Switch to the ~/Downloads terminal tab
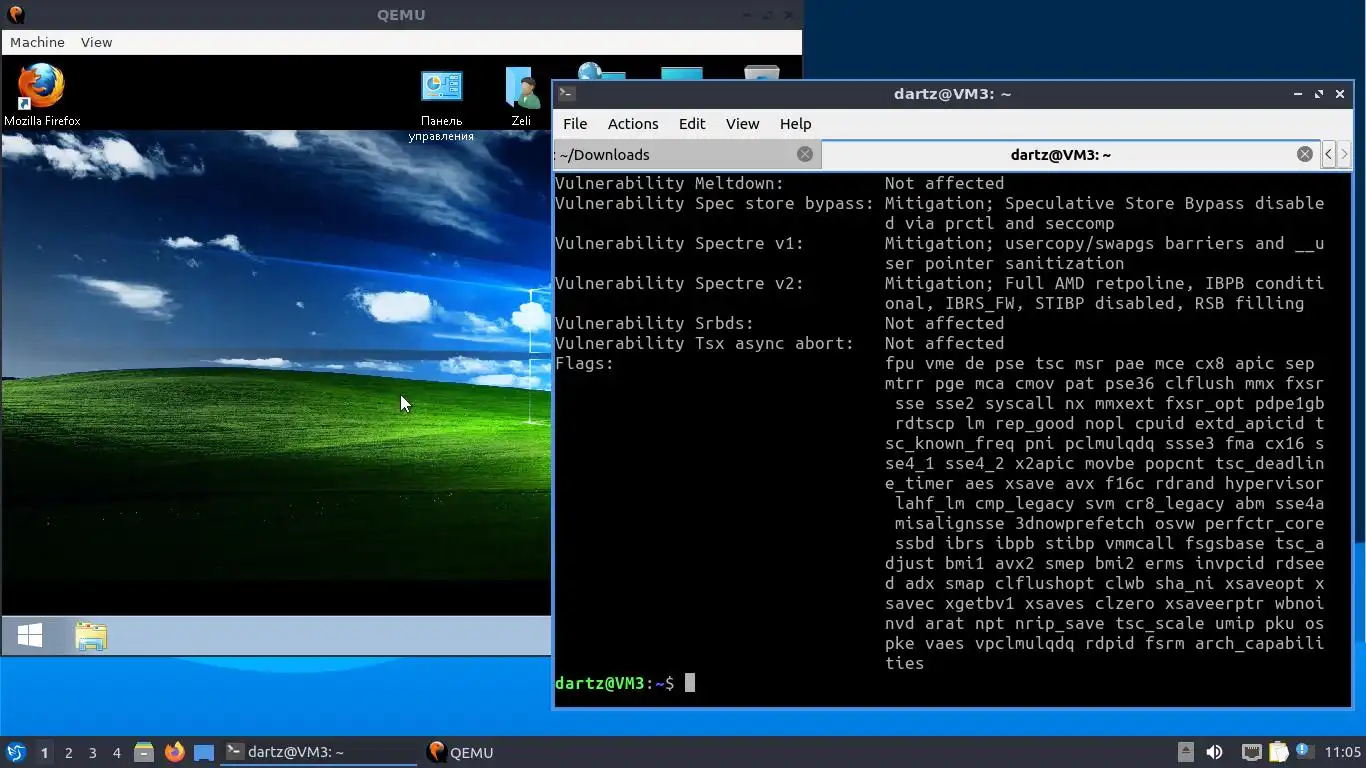The height and width of the screenshot is (768, 1366). tap(687, 154)
